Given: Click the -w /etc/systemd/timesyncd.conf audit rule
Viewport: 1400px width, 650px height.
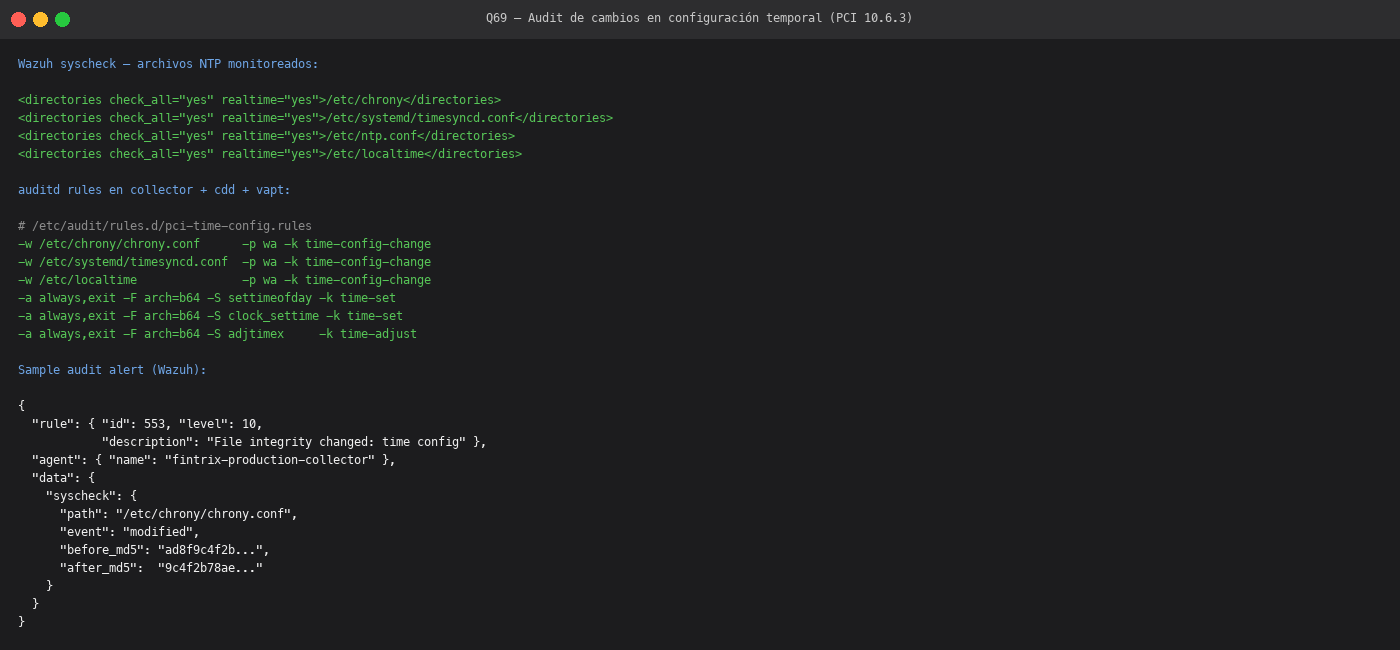Looking at the screenshot, I should 224,262.
